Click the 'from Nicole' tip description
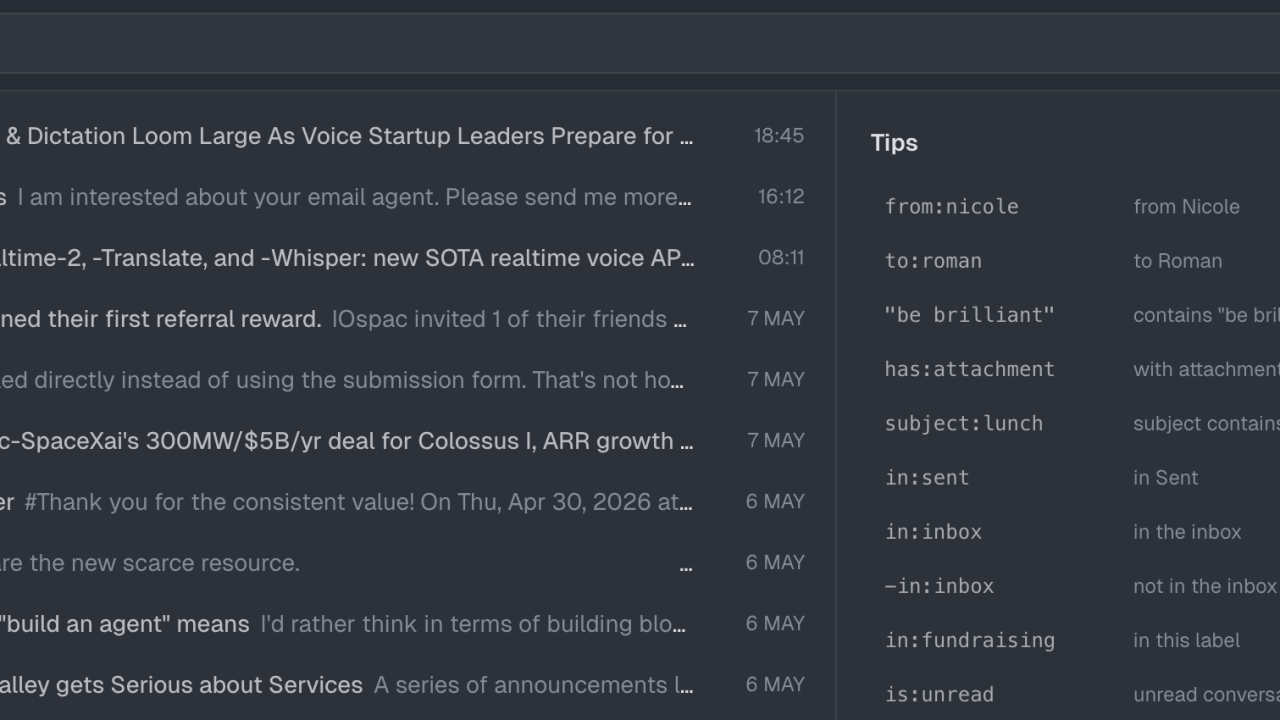Viewport: 1280px width, 720px height. [x=1186, y=207]
